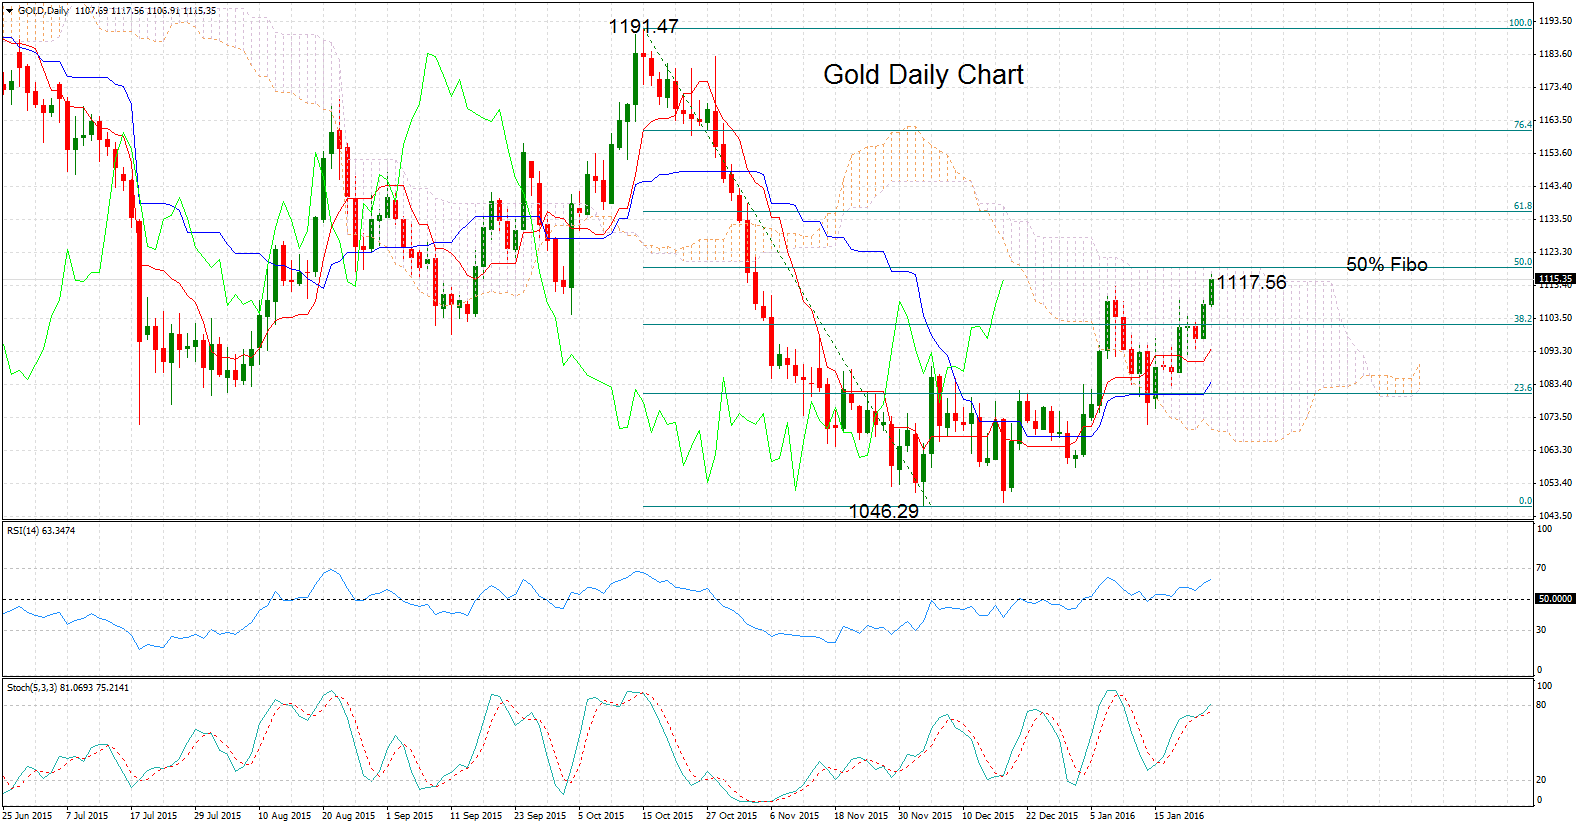Click the 5 Jan 2016 date label
The image size is (1576, 824).
[x=1113, y=816]
